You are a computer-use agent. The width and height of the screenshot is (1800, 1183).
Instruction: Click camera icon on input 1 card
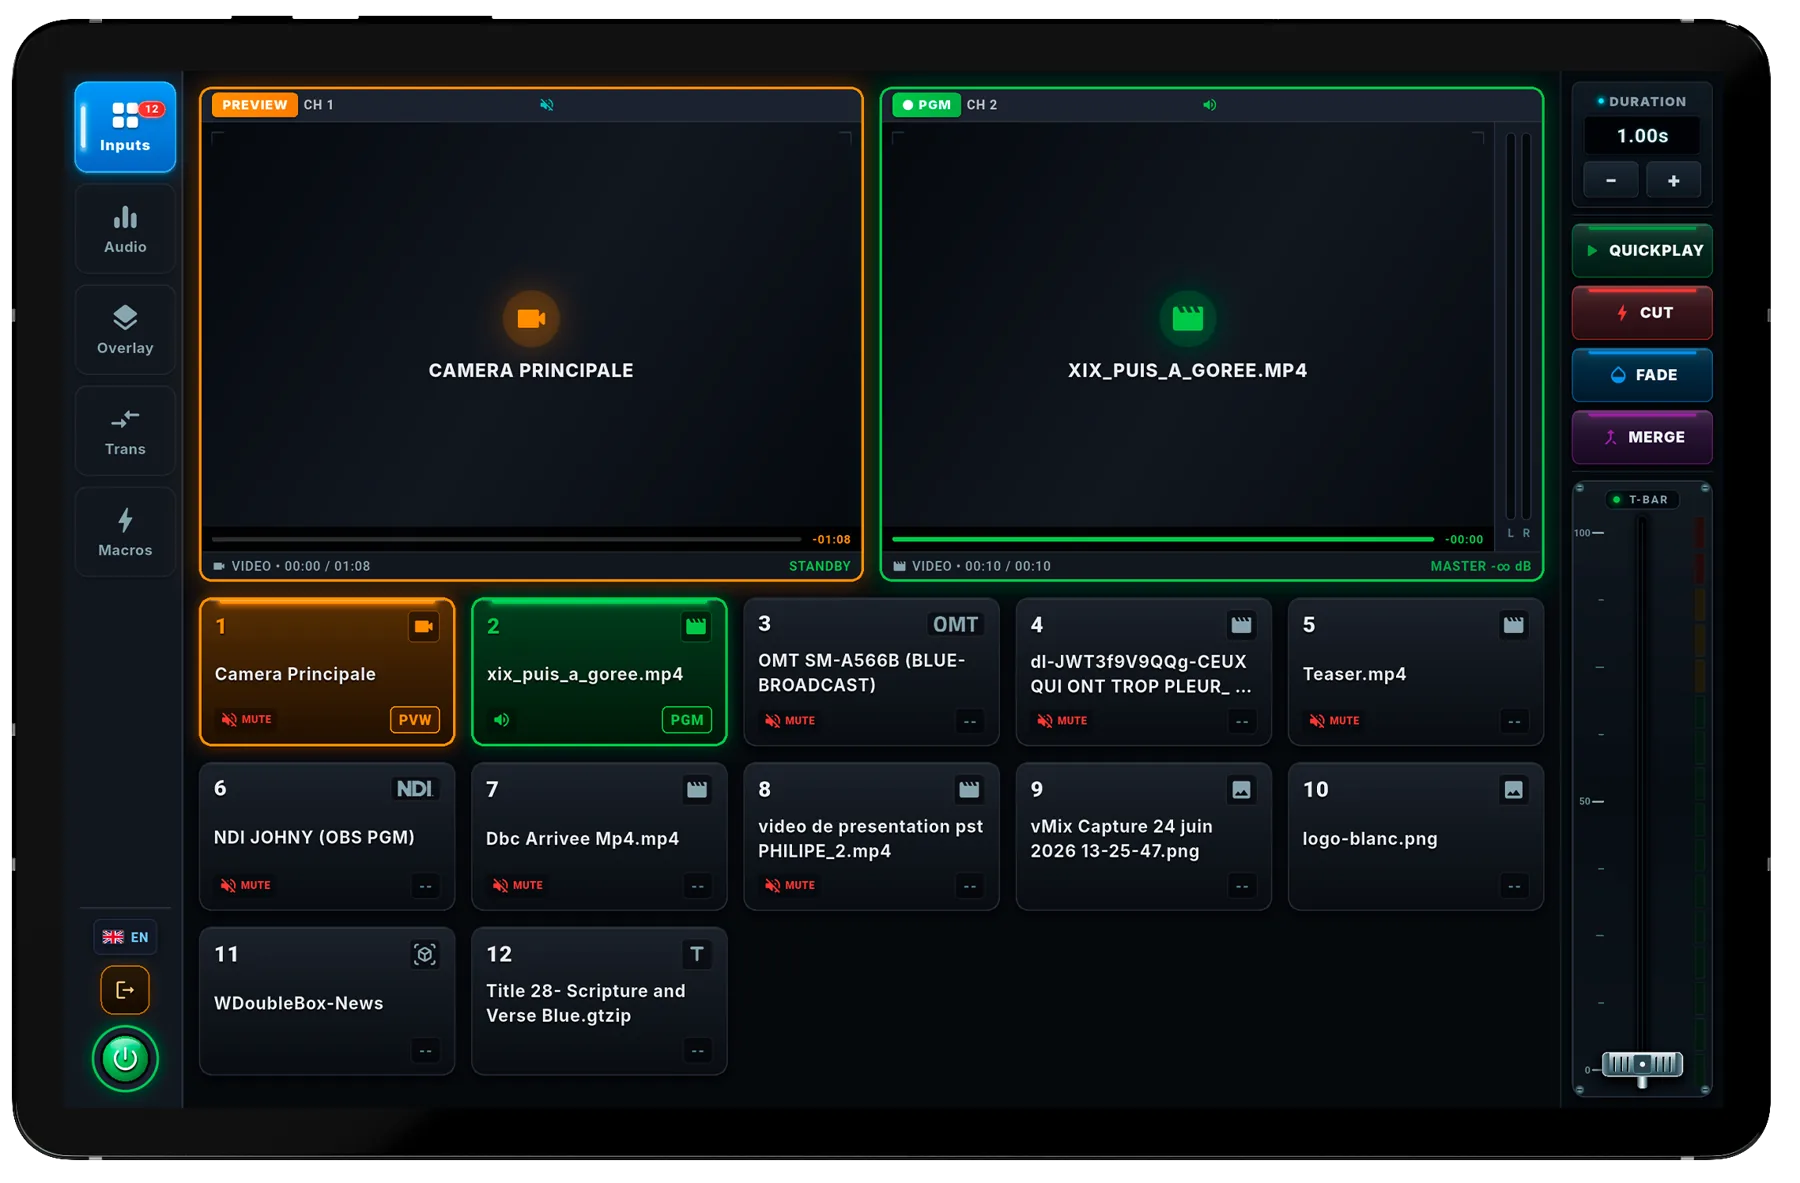pos(424,627)
